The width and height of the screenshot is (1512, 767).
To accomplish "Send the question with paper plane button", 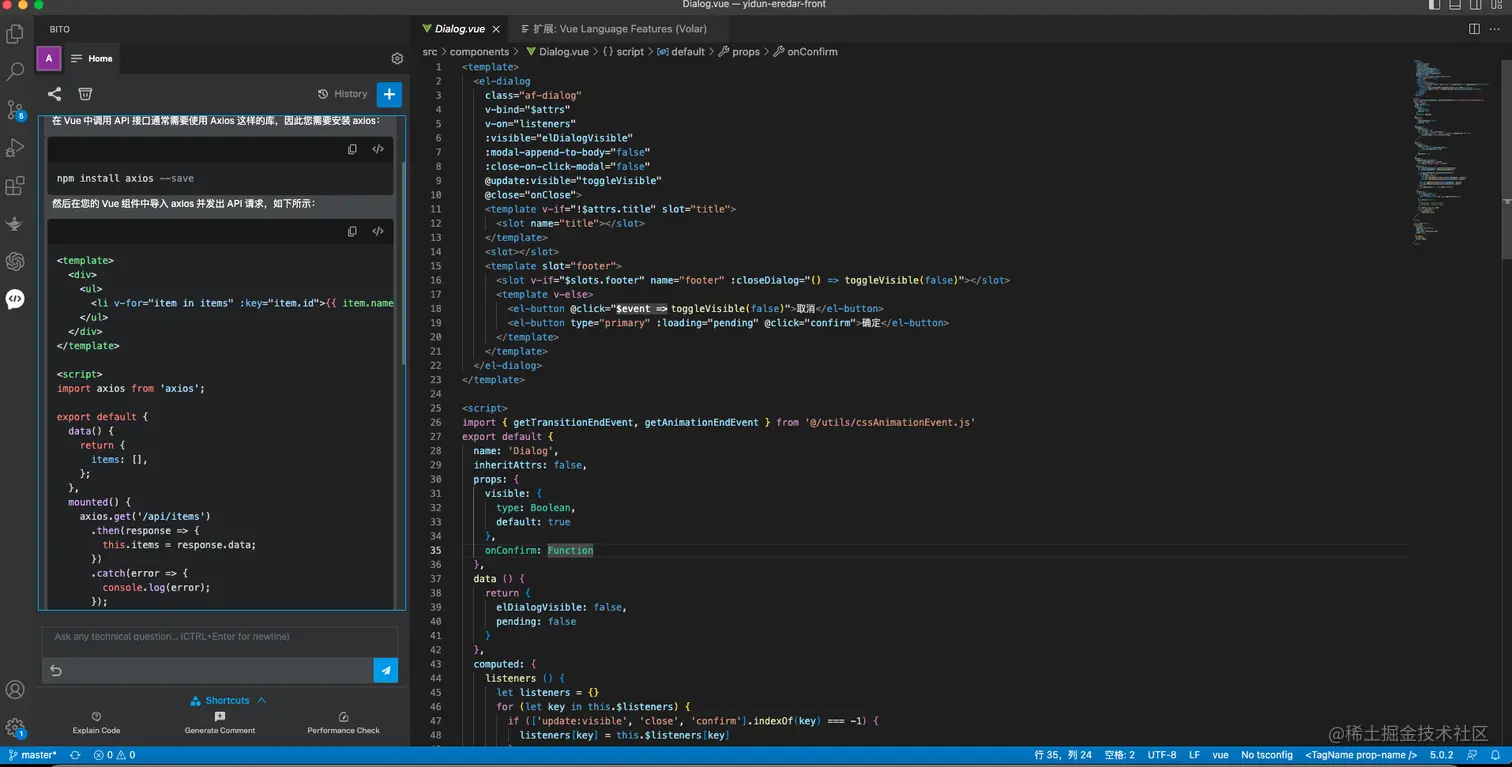I will click(x=385, y=670).
